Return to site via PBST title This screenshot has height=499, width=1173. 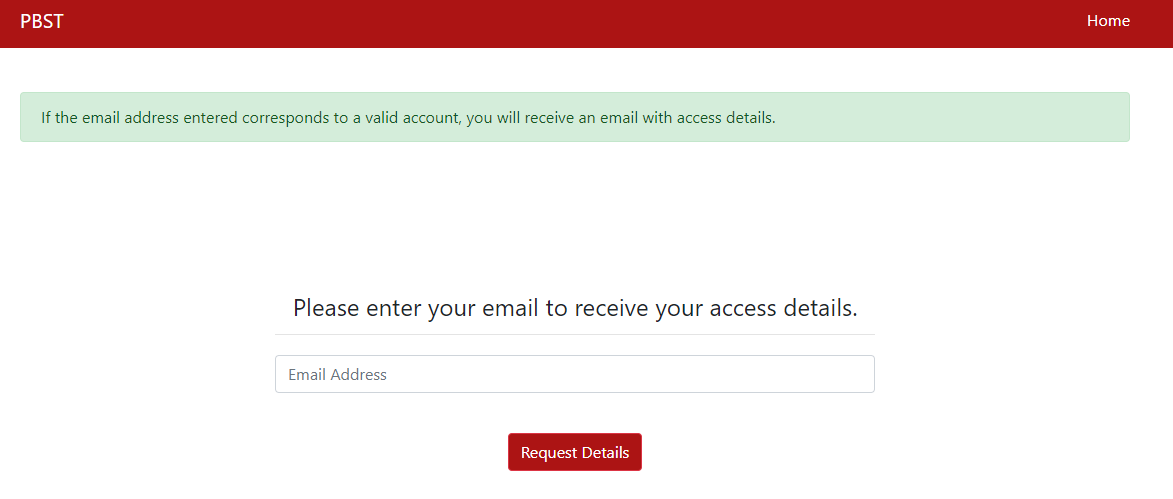coord(42,21)
